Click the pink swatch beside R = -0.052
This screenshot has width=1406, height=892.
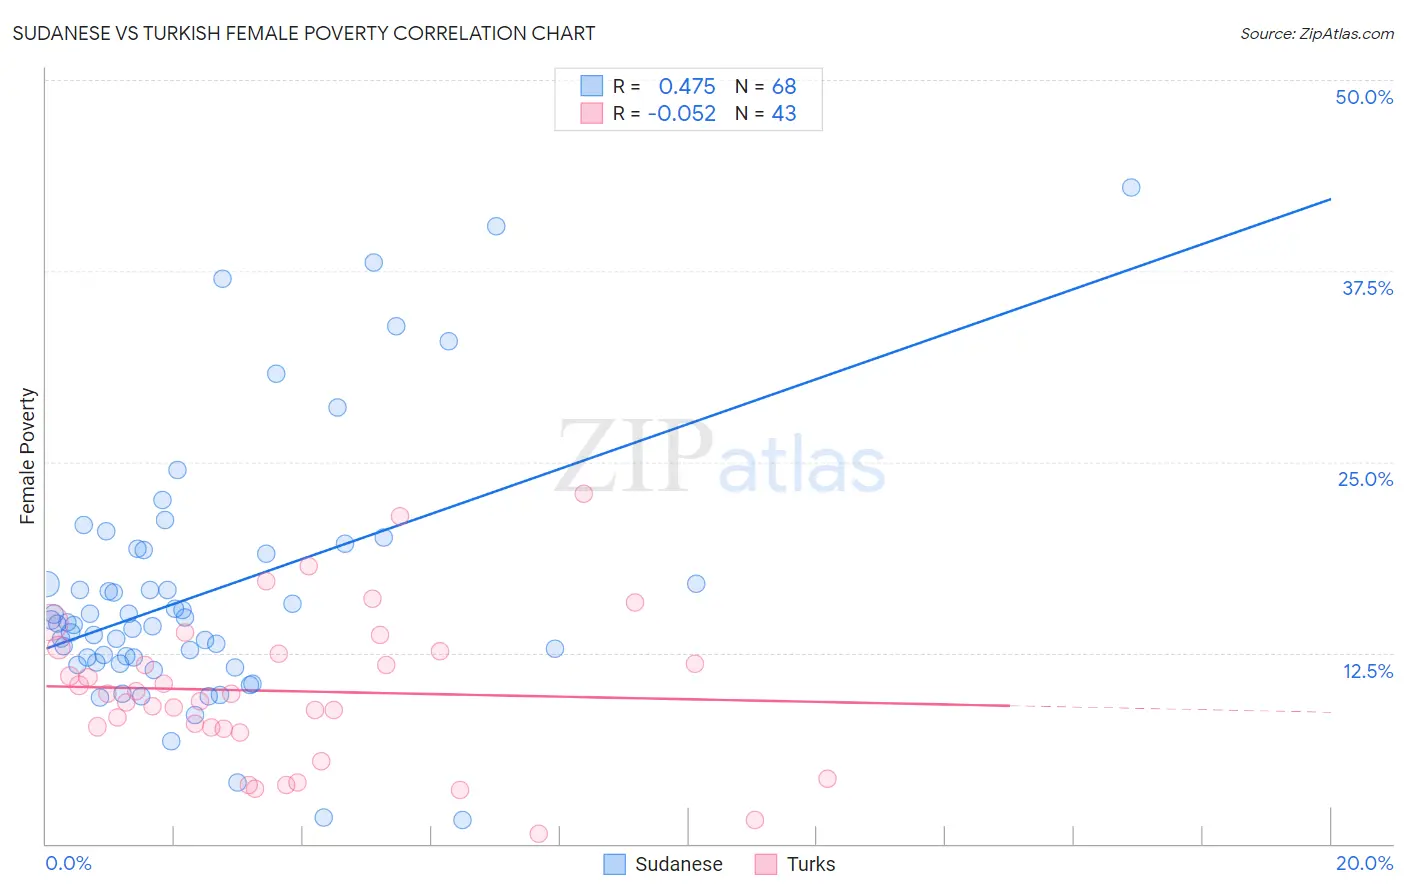[x=592, y=113]
